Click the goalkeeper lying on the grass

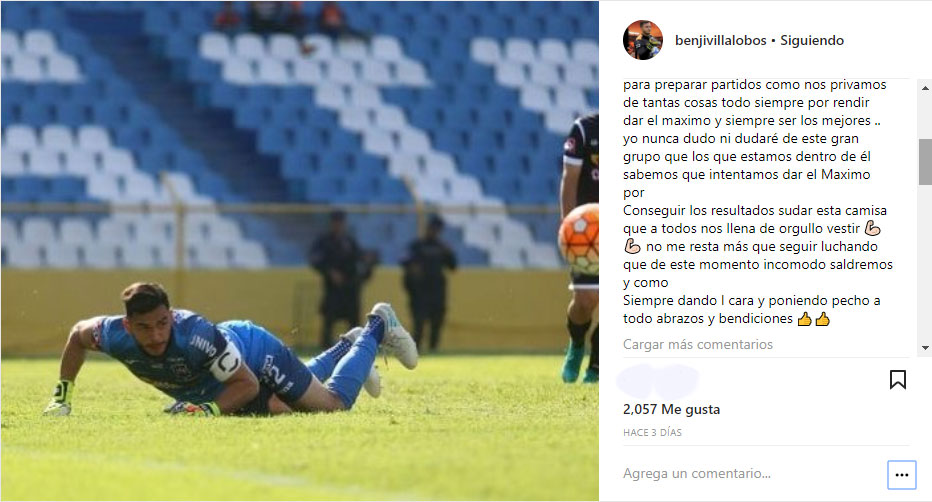tap(231, 351)
